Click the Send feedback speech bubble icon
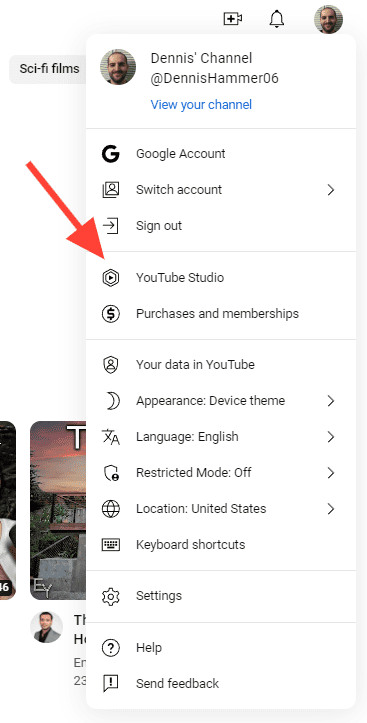This screenshot has height=723, width=367. (111, 683)
